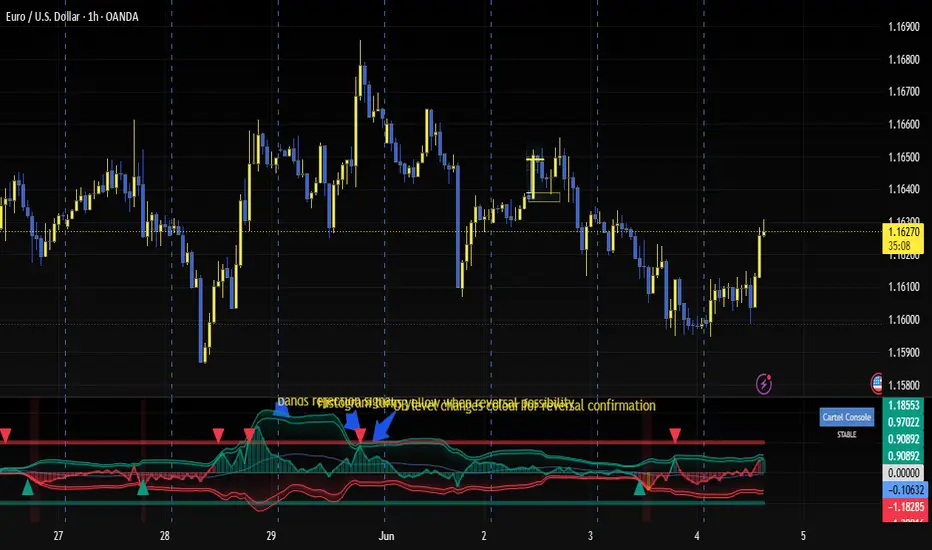Viewport: 932px width, 550px height.
Task: Click the grey 0.00000 indicator value
Action: click(x=903, y=473)
